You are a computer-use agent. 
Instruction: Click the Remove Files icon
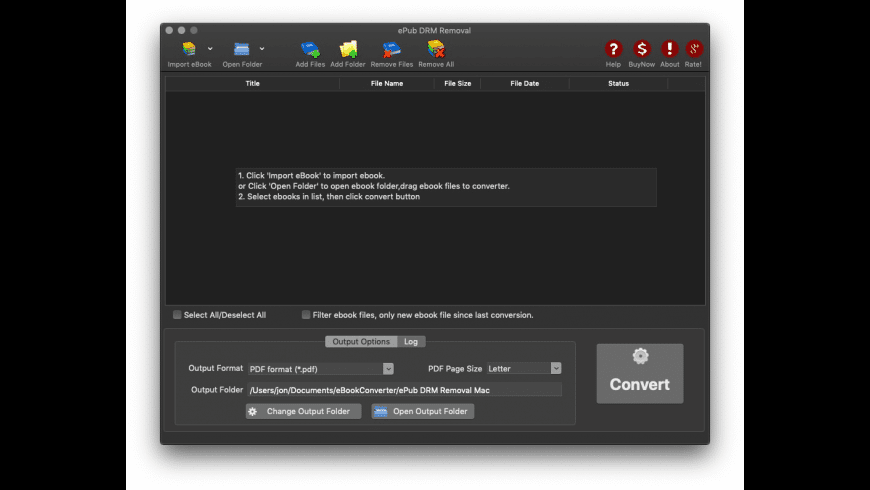[x=391, y=49]
